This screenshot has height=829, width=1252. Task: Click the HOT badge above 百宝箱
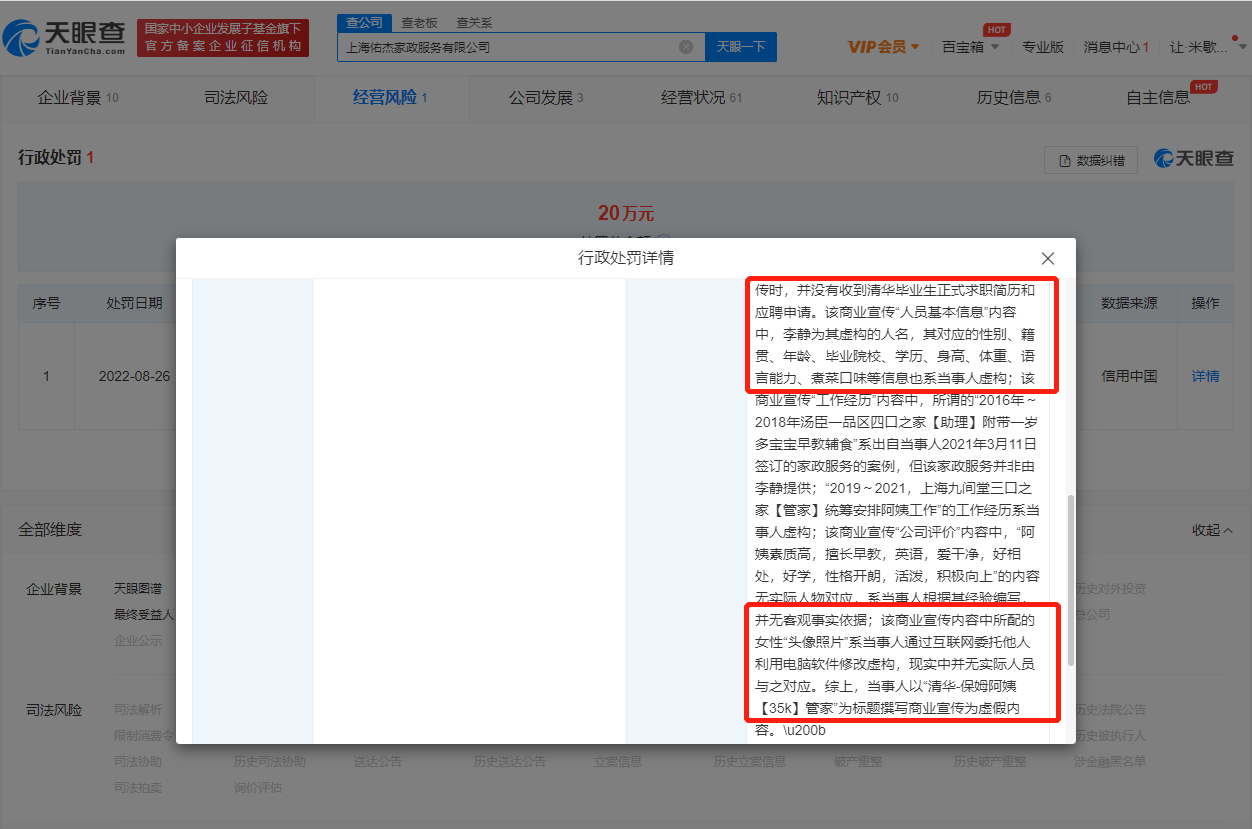pyautogui.click(x=996, y=30)
